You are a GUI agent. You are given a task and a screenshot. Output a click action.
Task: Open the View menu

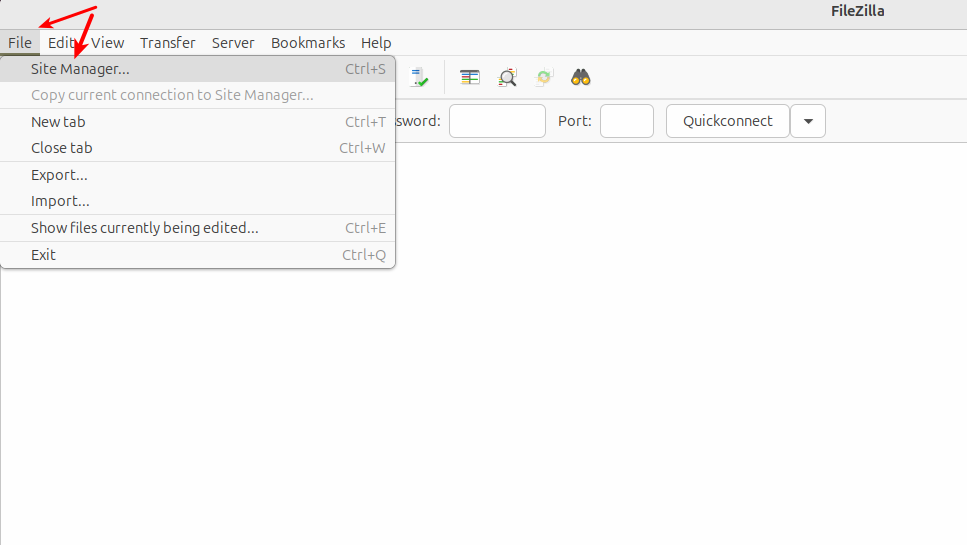[108, 43]
